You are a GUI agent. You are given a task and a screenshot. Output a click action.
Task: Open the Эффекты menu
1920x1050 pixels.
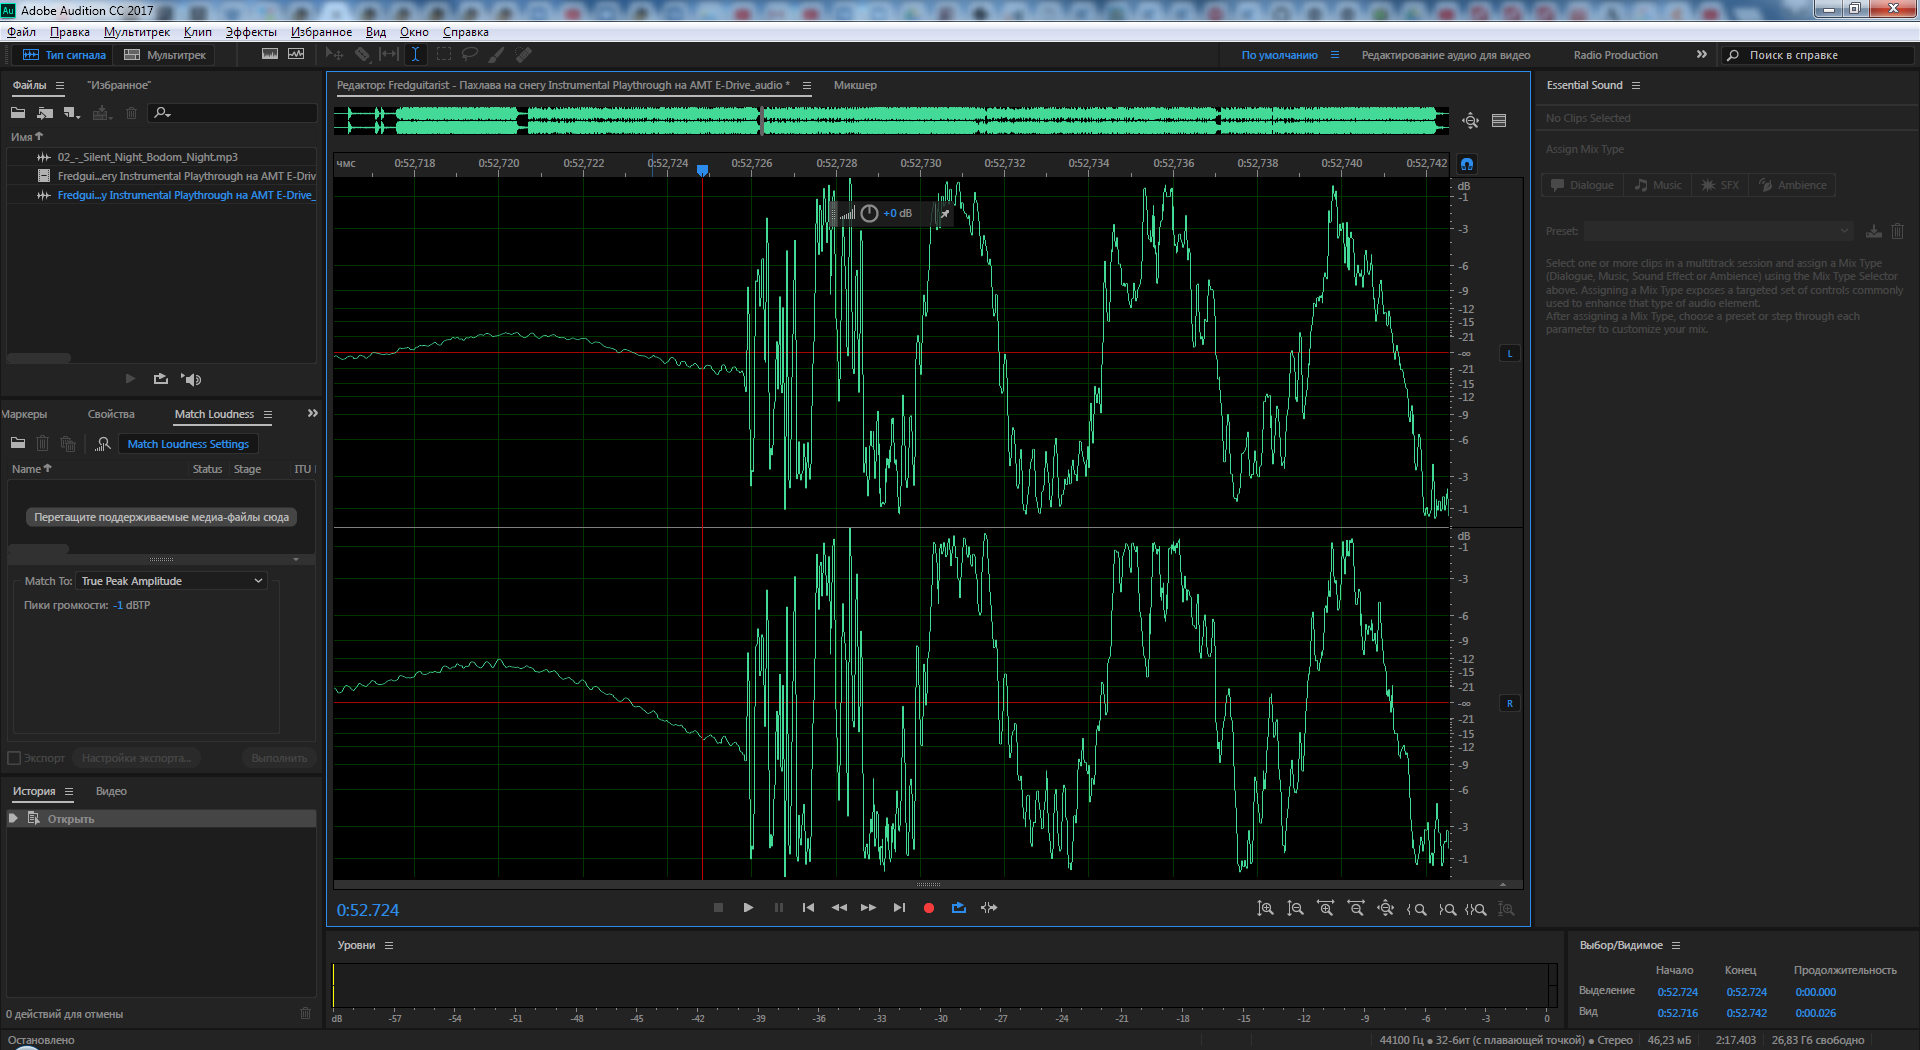[x=251, y=32]
